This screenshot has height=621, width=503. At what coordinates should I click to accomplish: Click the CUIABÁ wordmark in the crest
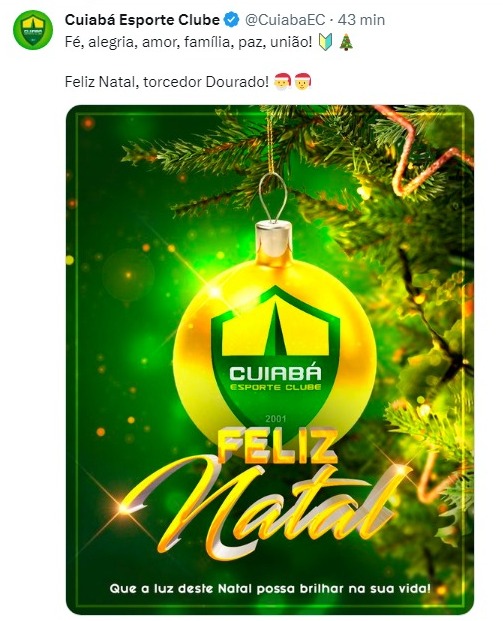click(276, 373)
